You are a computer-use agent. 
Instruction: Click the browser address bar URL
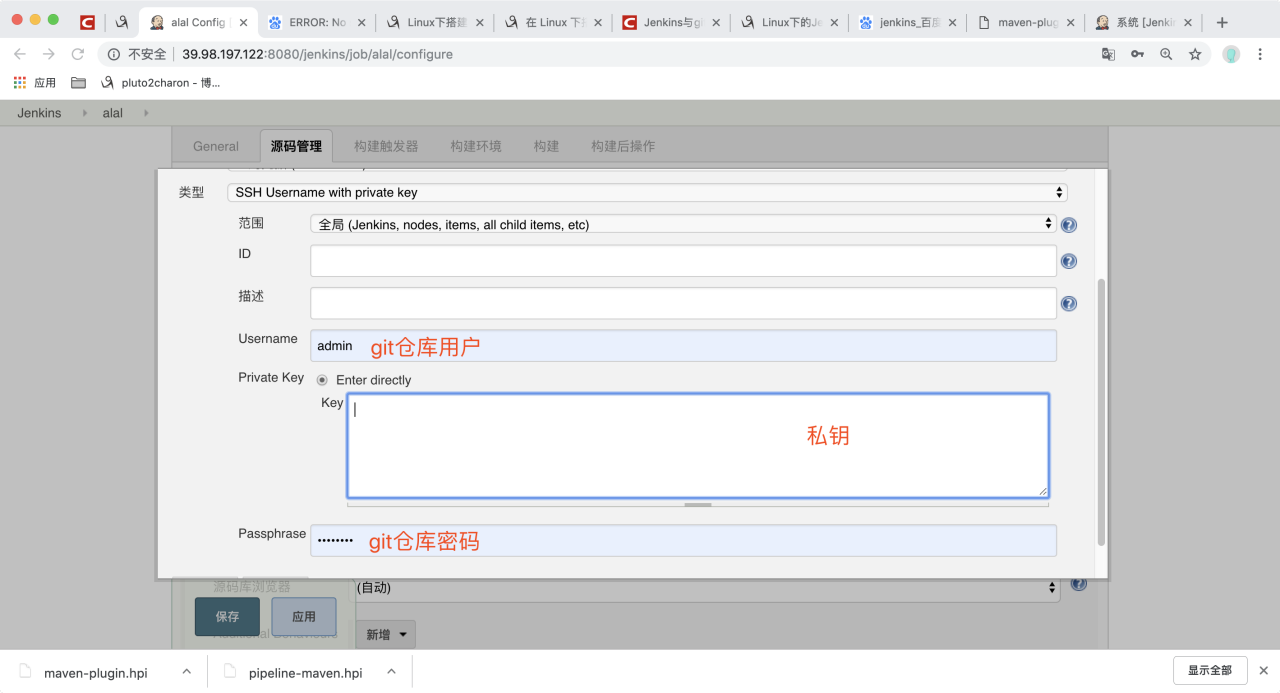click(x=317, y=54)
